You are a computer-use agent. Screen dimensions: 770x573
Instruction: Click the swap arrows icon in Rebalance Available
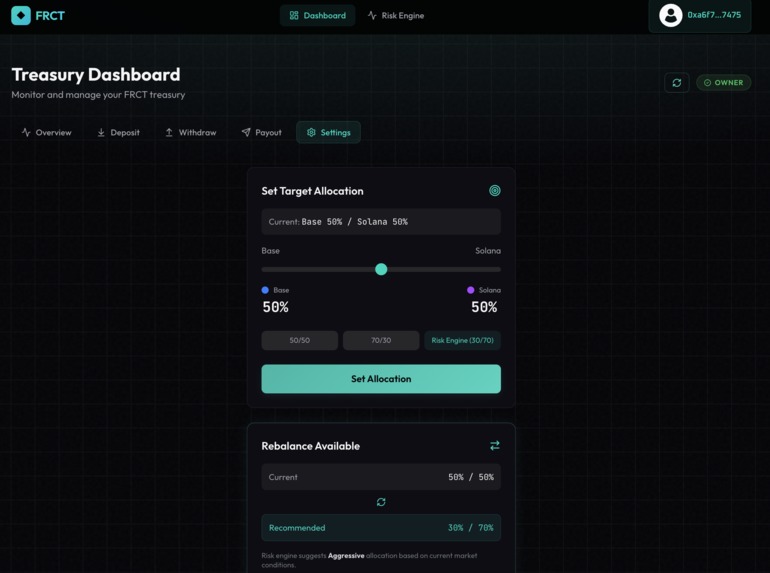point(495,445)
